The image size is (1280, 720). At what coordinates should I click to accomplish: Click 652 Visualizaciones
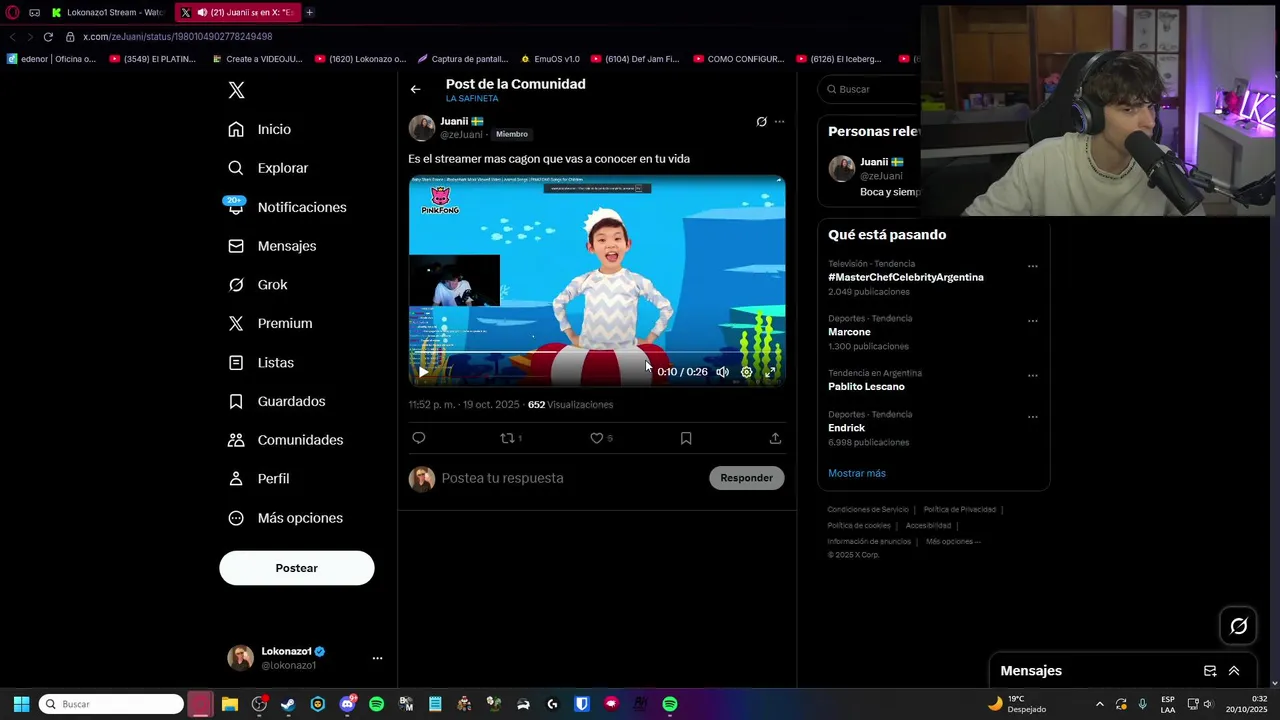click(x=570, y=405)
